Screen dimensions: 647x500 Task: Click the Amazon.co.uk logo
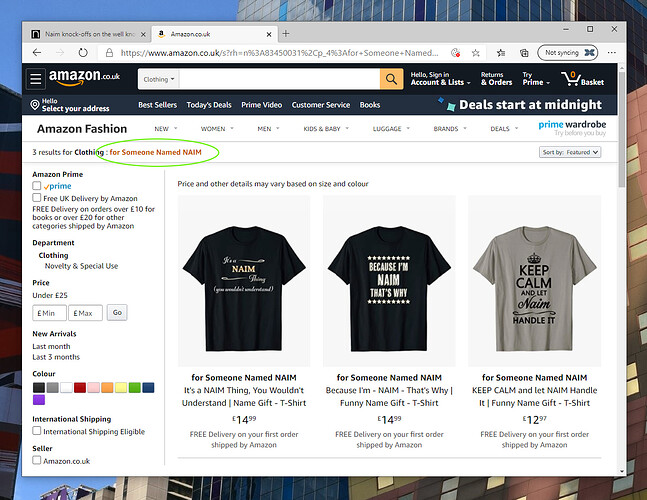coord(84,77)
